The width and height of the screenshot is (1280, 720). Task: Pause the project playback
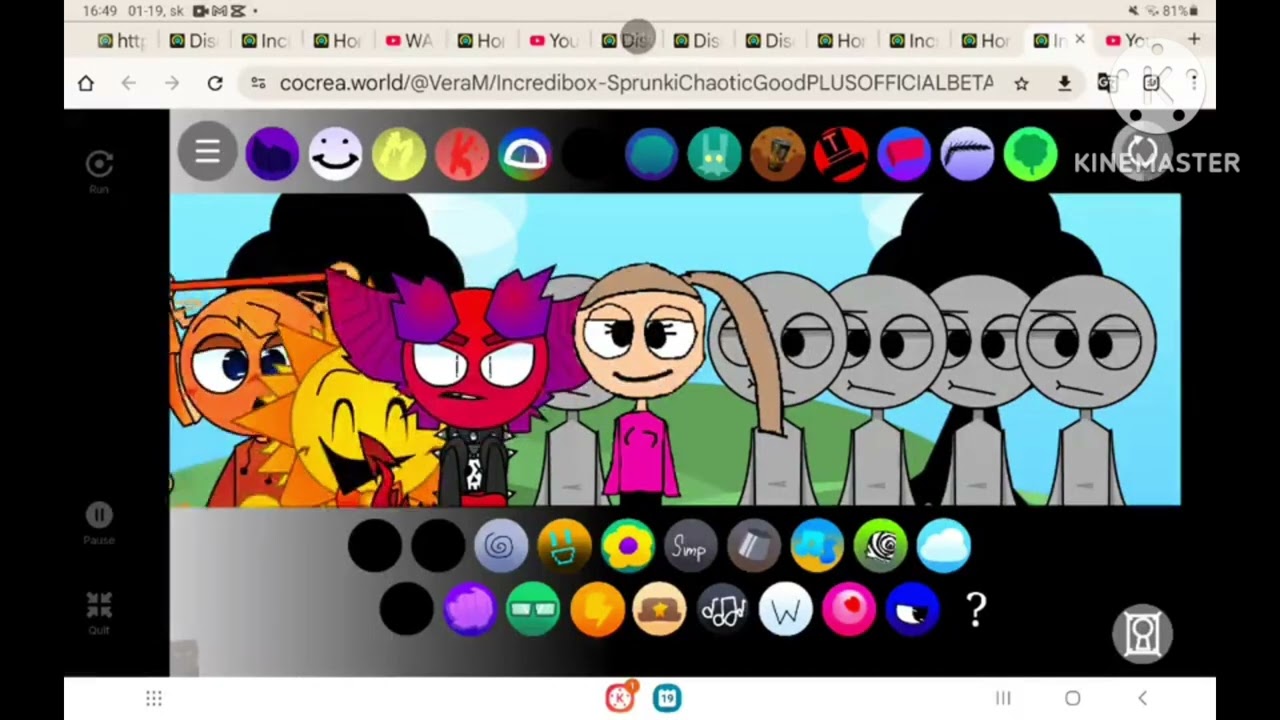[99, 522]
